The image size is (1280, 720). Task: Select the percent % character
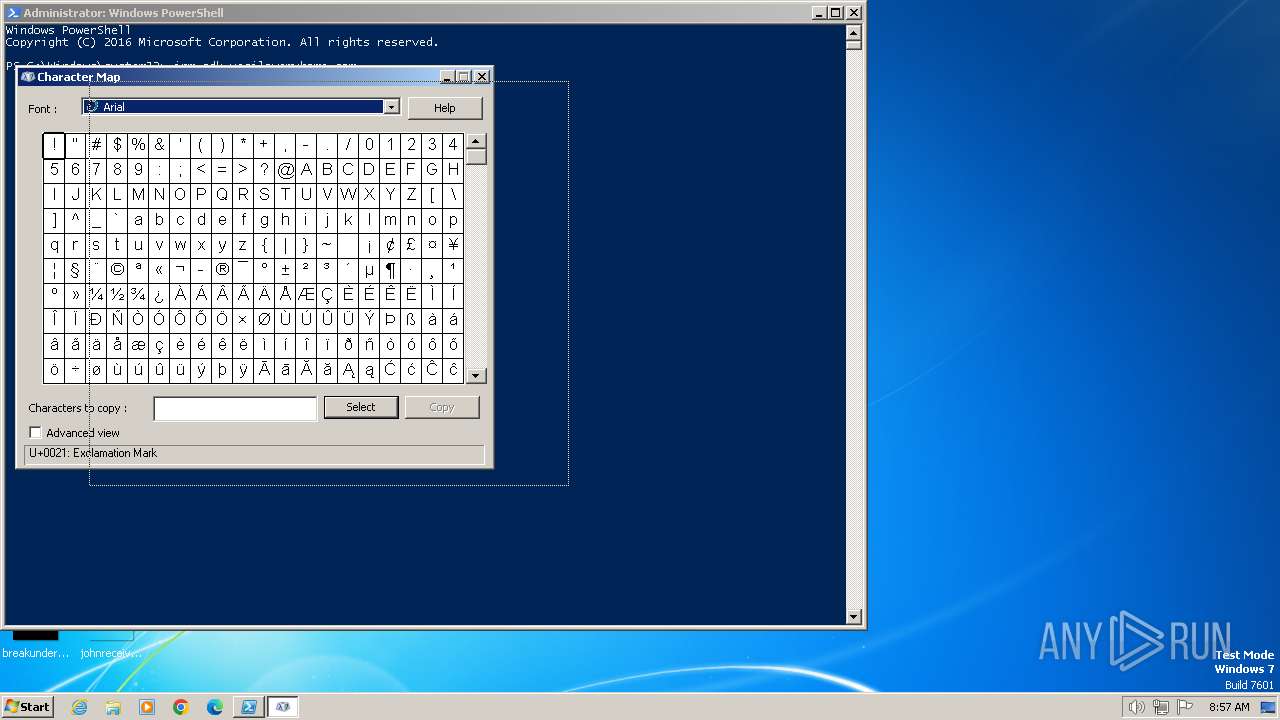tap(138, 145)
